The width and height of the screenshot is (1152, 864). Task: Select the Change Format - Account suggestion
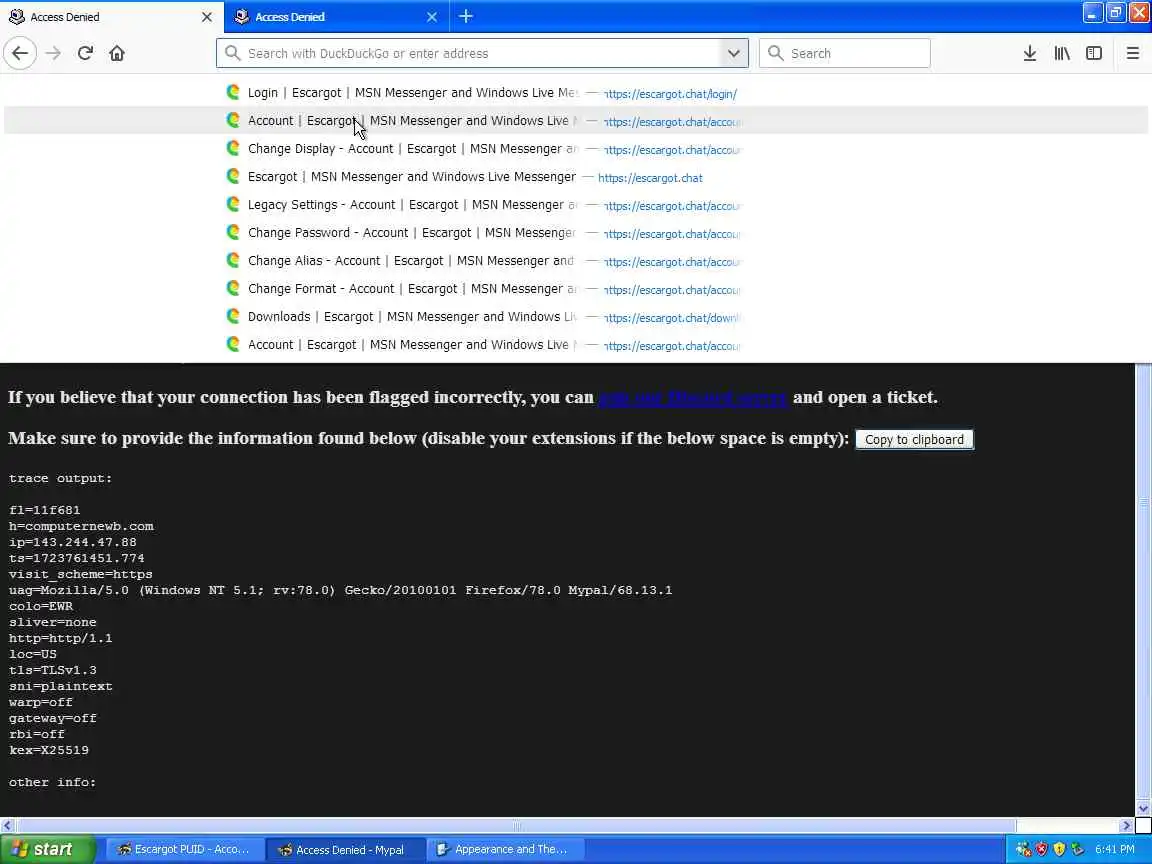coord(576,288)
